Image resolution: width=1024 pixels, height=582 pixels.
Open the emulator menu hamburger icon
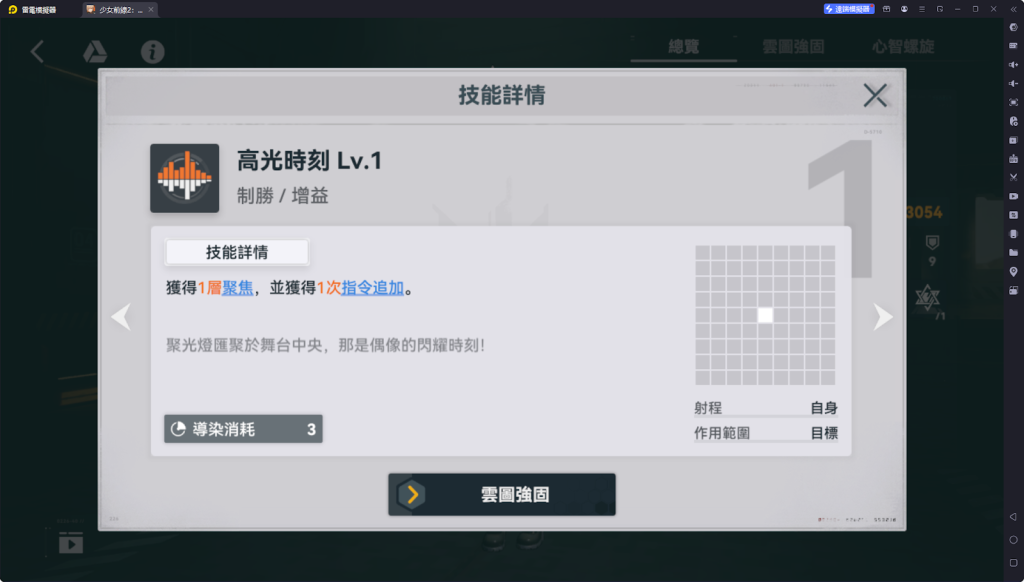pyautogui.click(x=921, y=9)
